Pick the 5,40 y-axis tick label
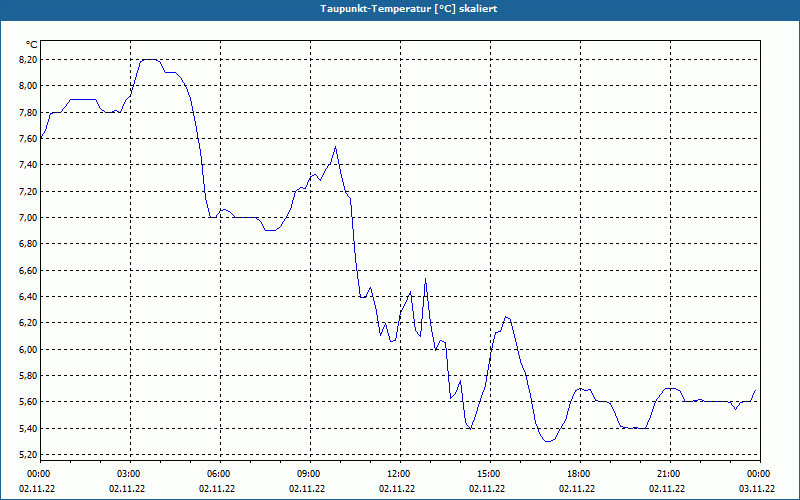Viewport: 800px width, 500px height. pyautogui.click(x=27, y=428)
